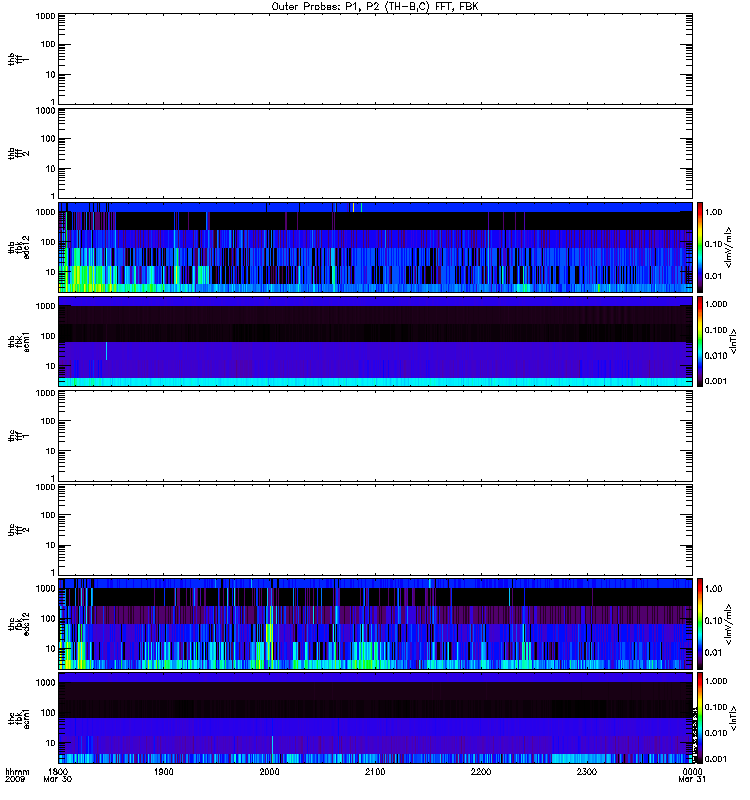Click the "2009" year label
This screenshot has width=750, height=800.
click(x=15, y=779)
